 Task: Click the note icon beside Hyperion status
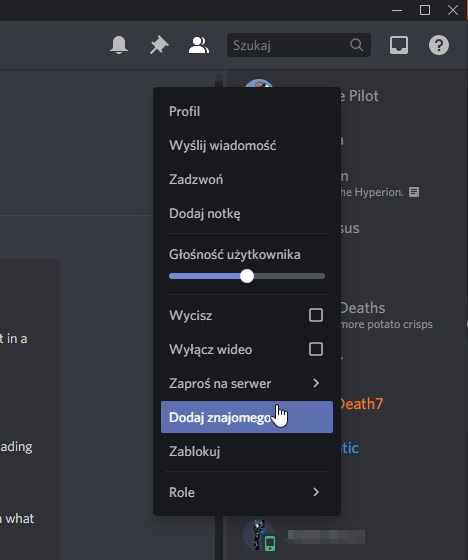coord(414,192)
